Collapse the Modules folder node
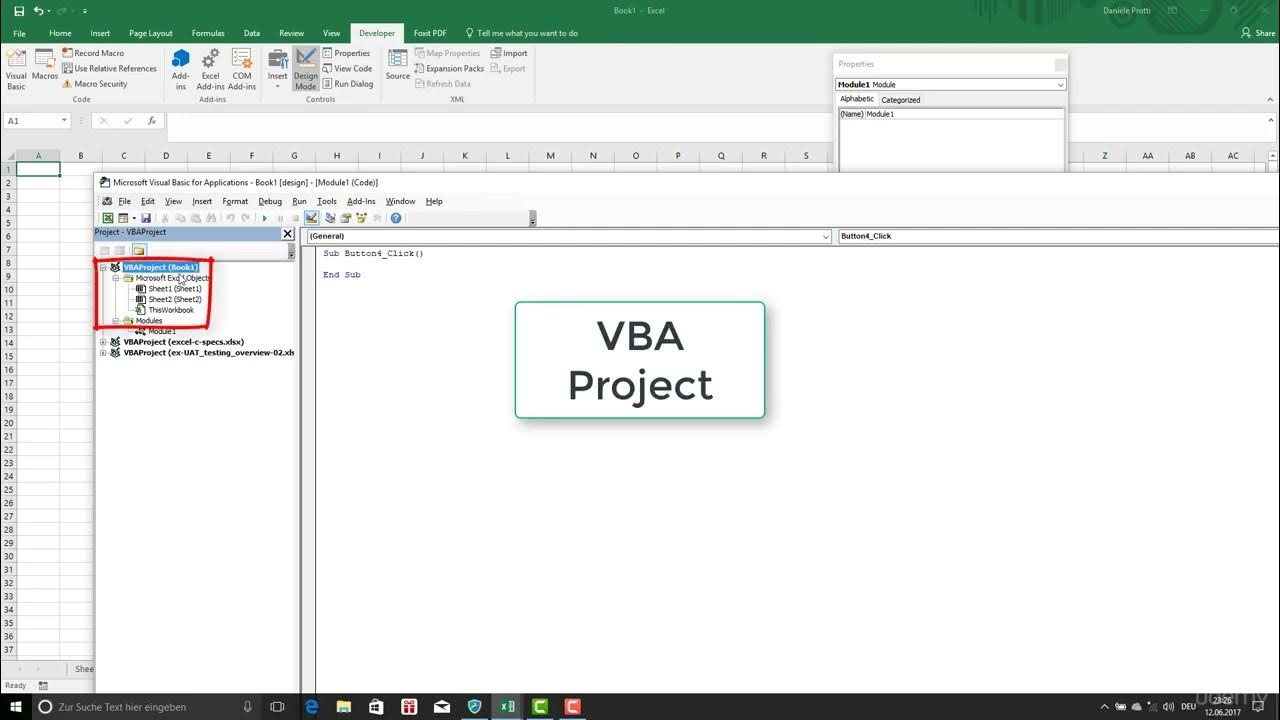 coord(116,321)
